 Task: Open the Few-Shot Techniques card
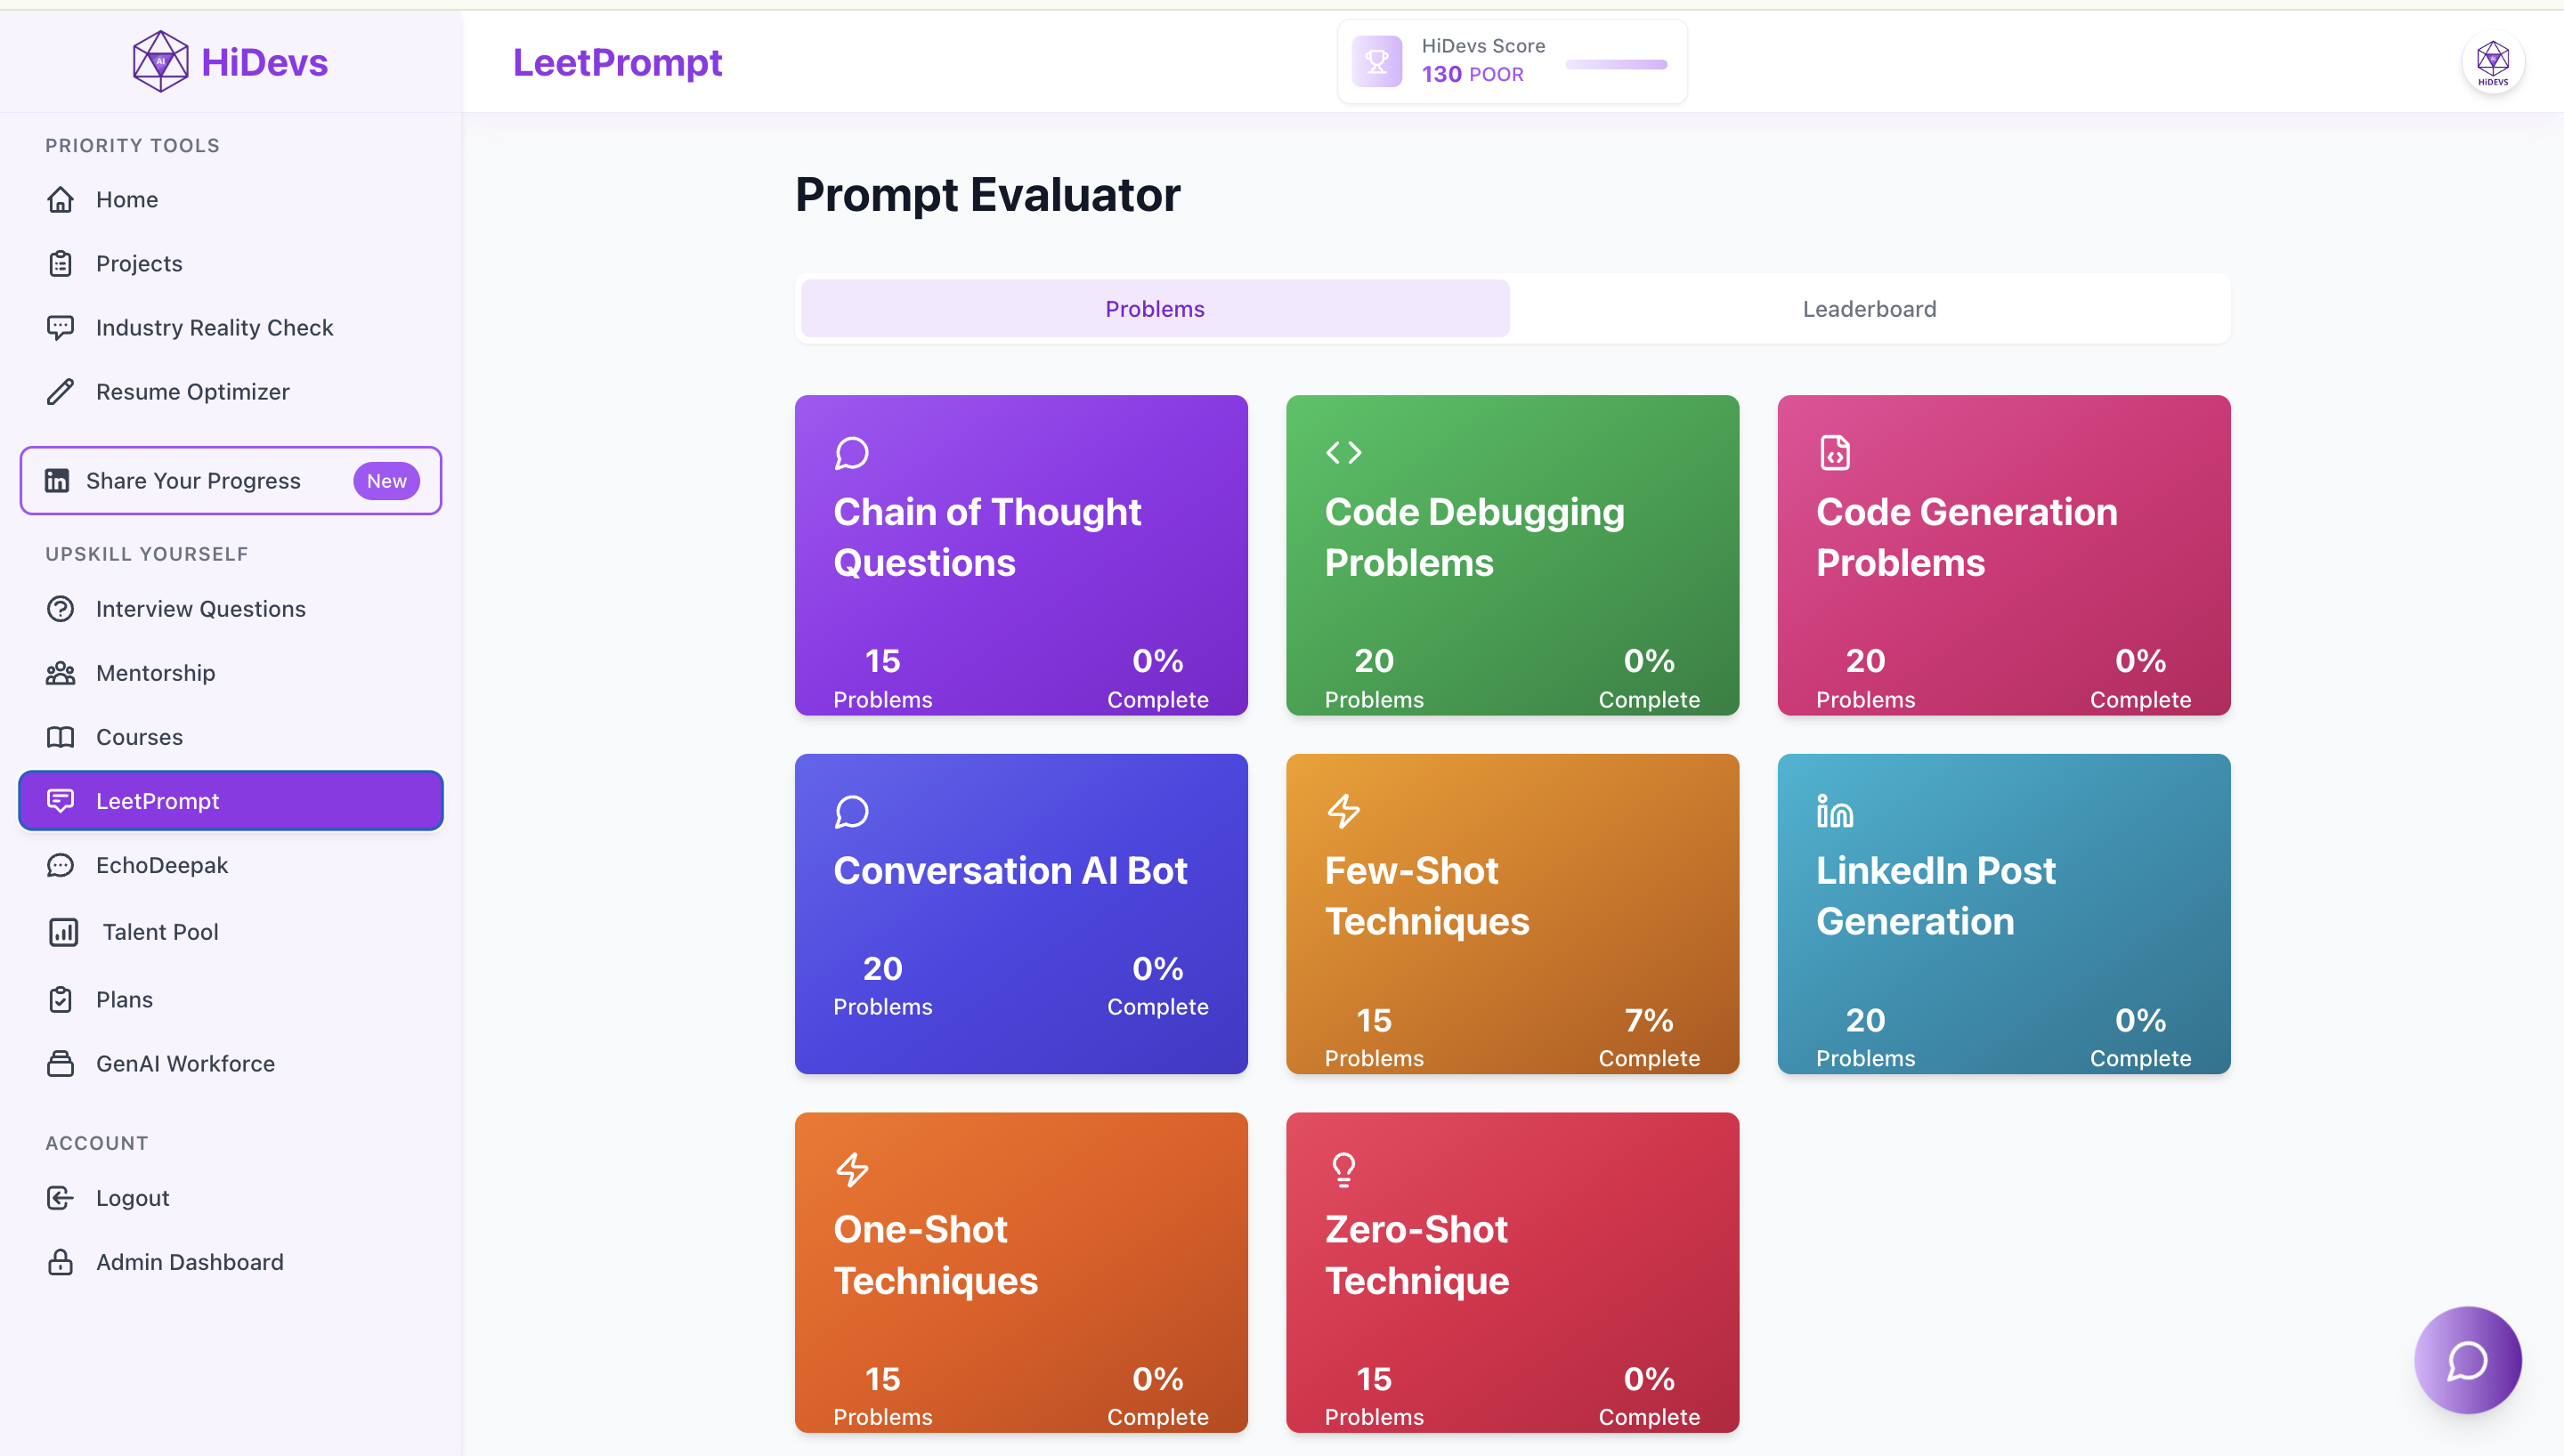tap(1512, 913)
